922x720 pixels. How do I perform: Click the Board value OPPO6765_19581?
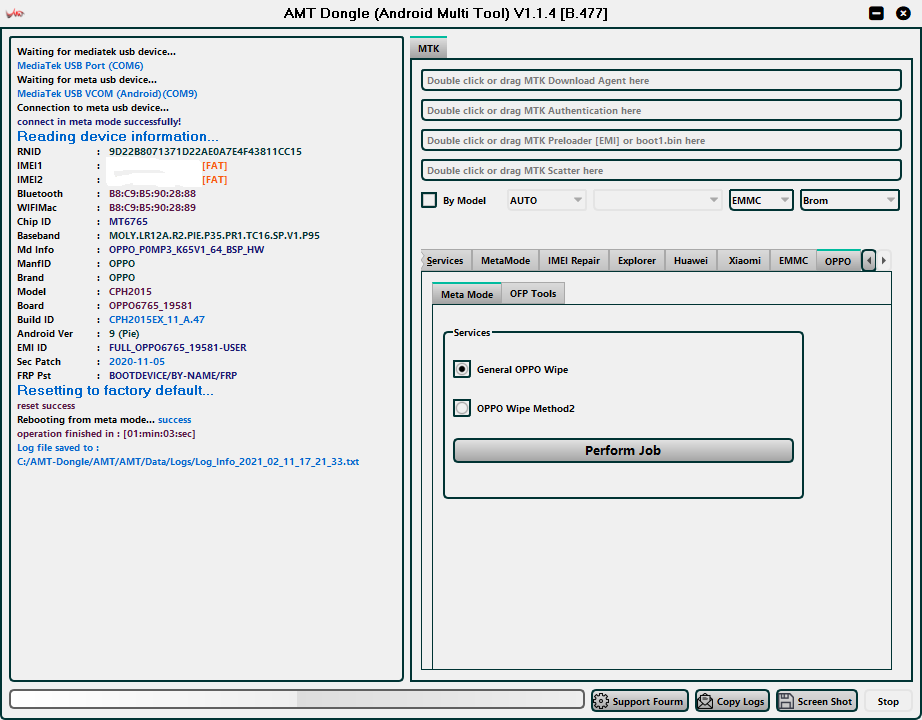pos(151,306)
